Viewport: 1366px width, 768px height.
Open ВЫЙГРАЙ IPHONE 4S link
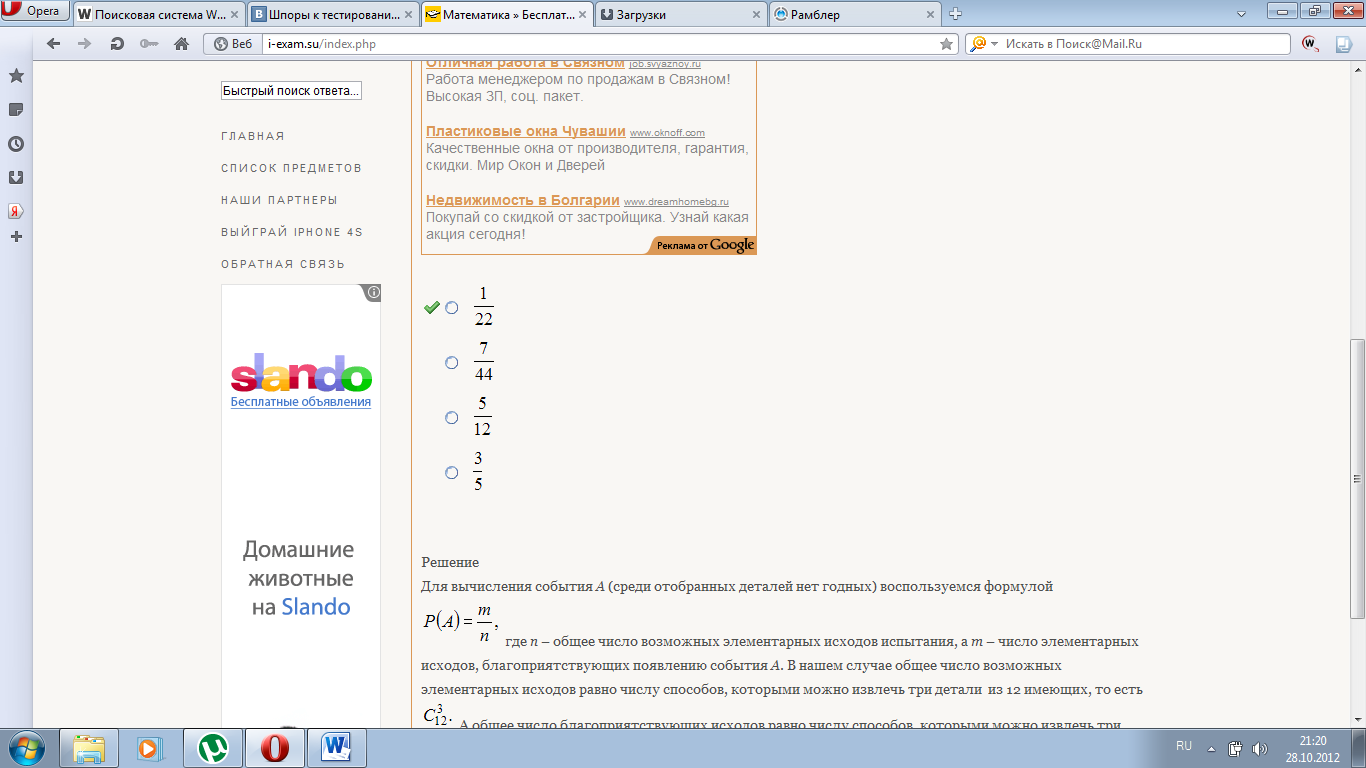(292, 232)
